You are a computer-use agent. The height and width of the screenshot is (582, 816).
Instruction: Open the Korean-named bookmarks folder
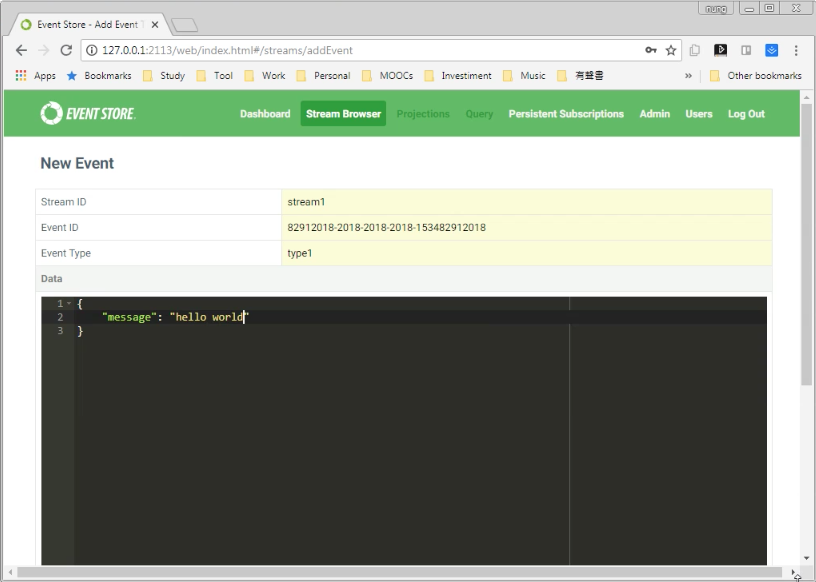[580, 75]
